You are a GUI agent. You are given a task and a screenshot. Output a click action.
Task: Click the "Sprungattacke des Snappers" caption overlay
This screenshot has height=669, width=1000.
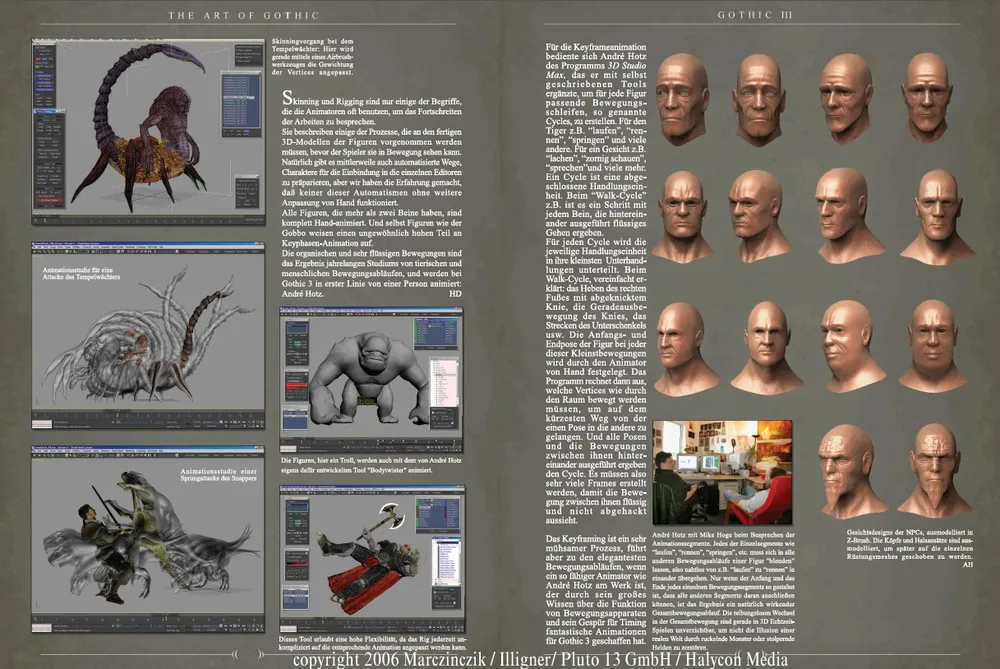point(220,477)
